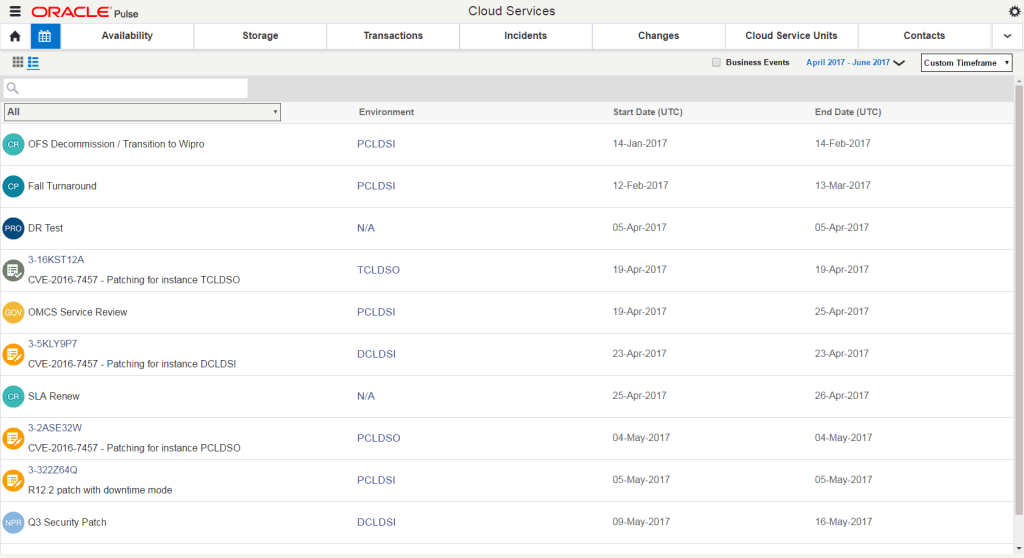
Task: Click change icon beside 3-16KST12A
Action: pyautogui.click(x=13, y=270)
